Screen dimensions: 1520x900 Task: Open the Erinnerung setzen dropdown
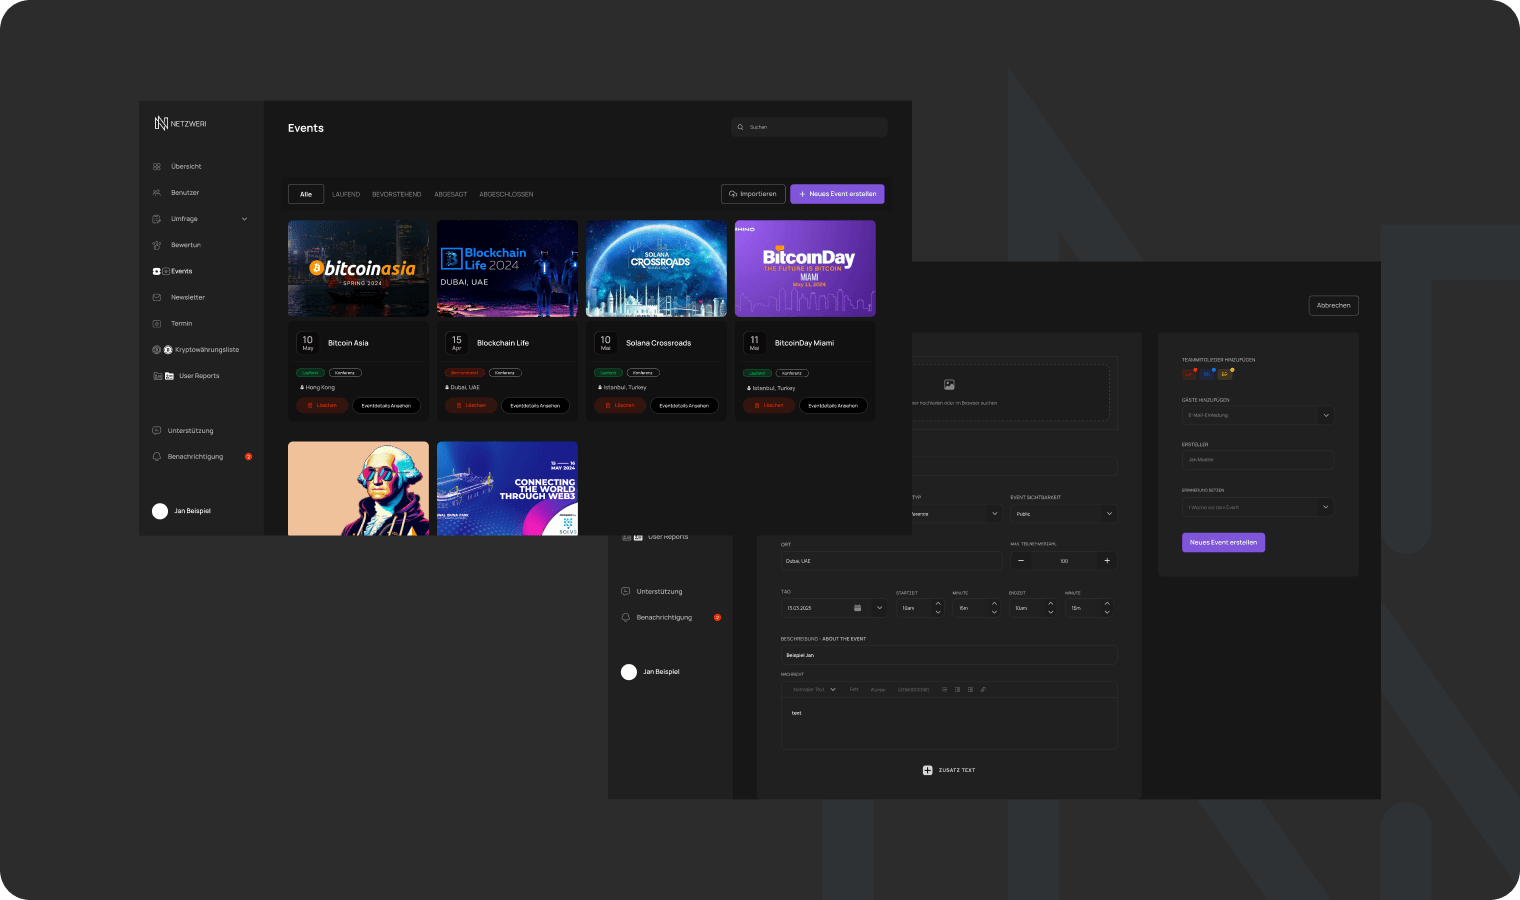(x=1258, y=507)
